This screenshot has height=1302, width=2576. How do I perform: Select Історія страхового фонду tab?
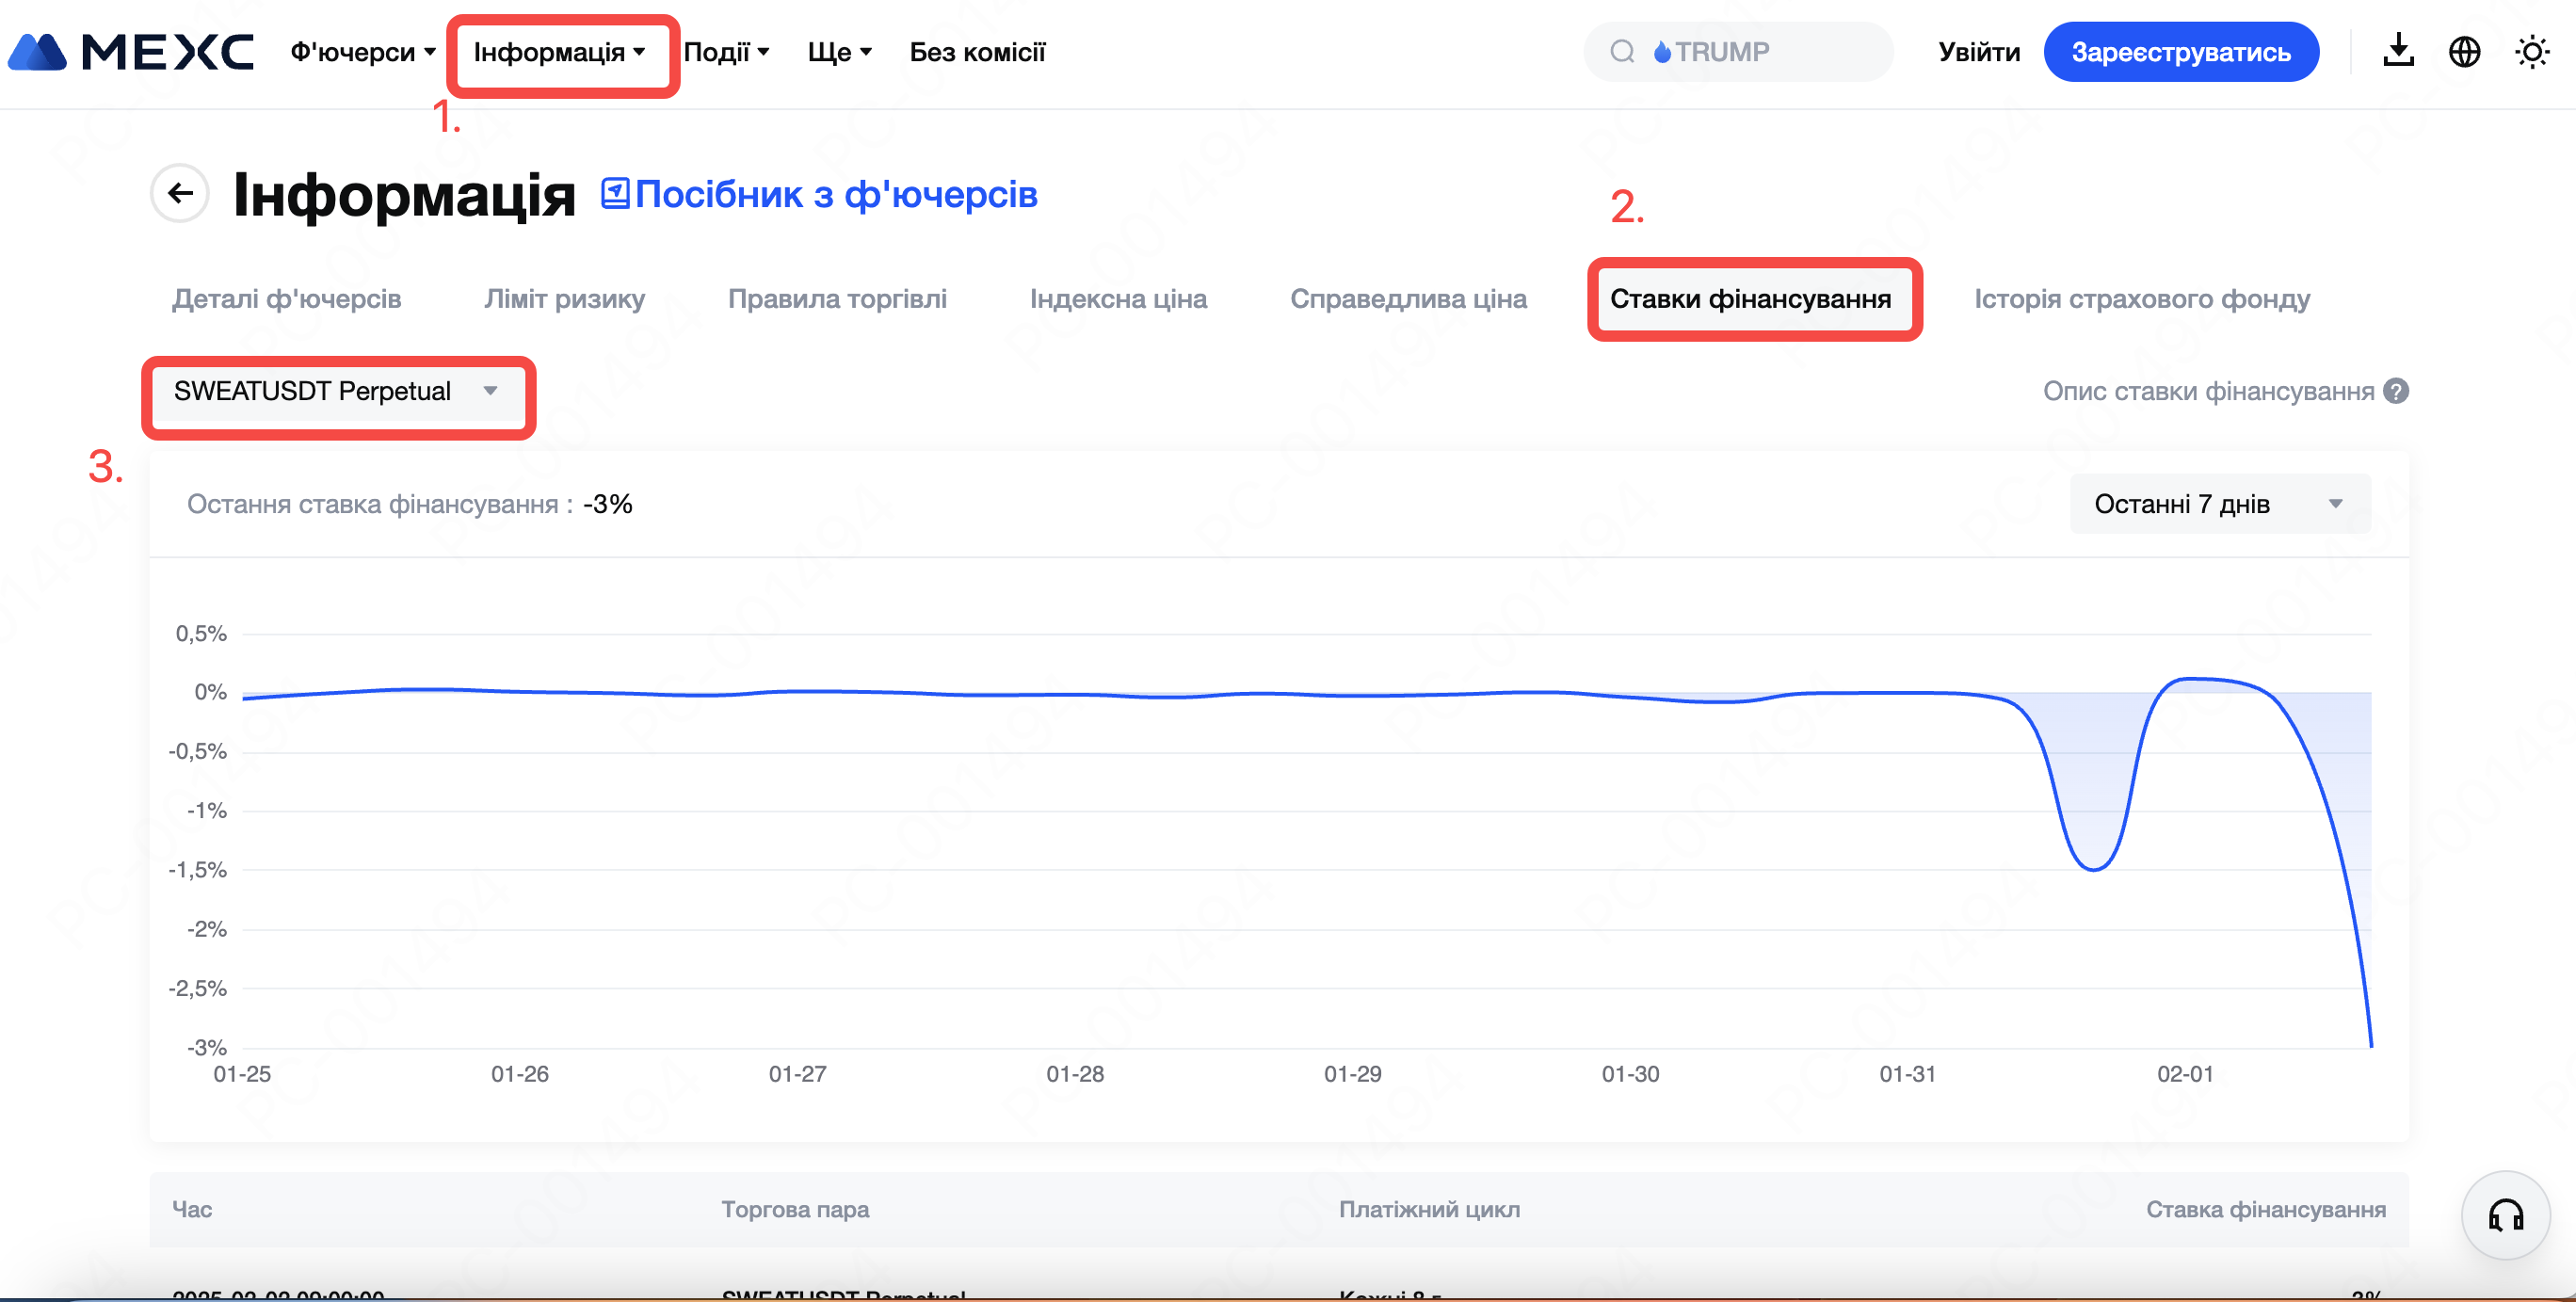click(x=2141, y=299)
